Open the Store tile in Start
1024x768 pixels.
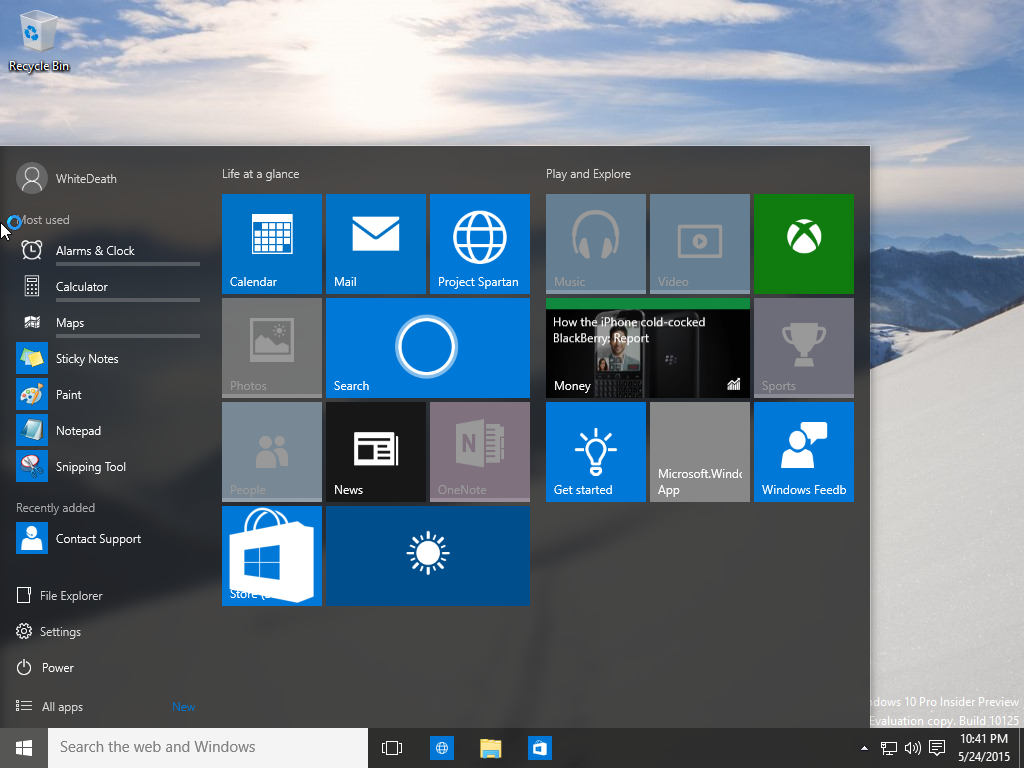(x=272, y=555)
